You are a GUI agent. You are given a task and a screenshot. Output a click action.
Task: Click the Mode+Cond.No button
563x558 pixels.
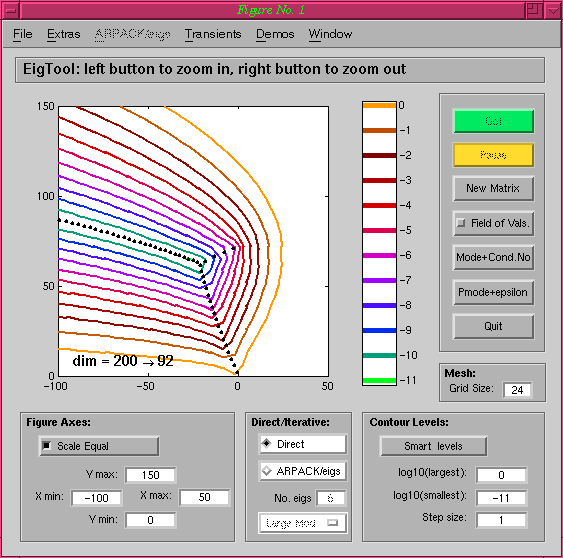[x=493, y=257]
